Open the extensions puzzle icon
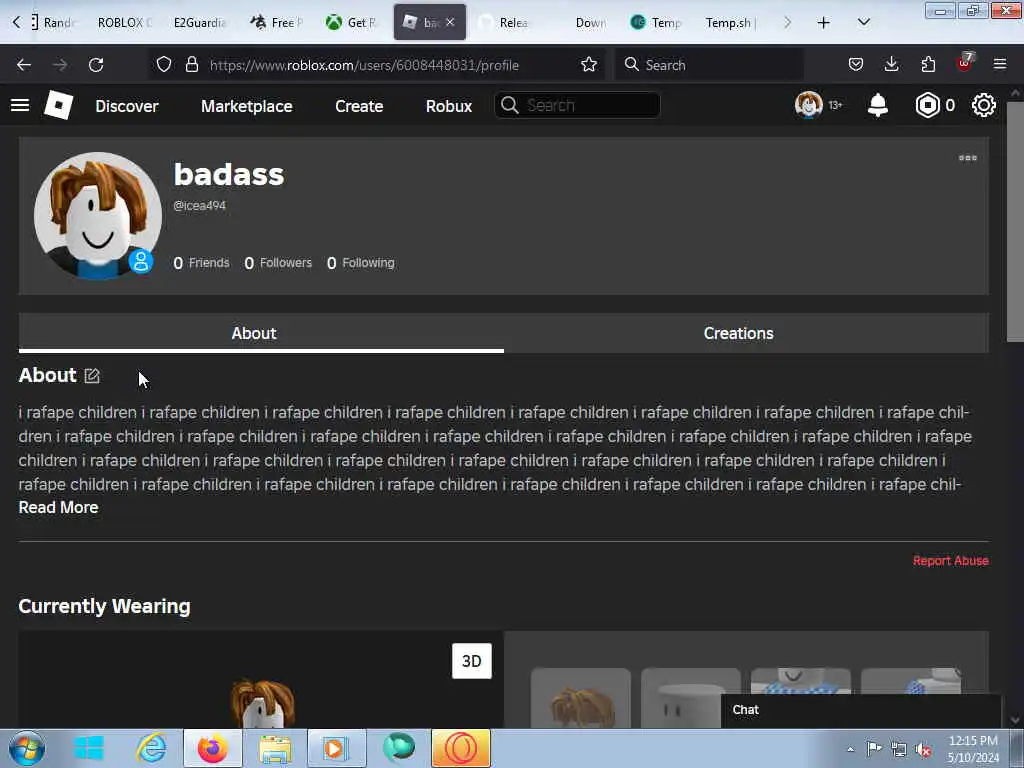The height and width of the screenshot is (768, 1024). (928, 65)
